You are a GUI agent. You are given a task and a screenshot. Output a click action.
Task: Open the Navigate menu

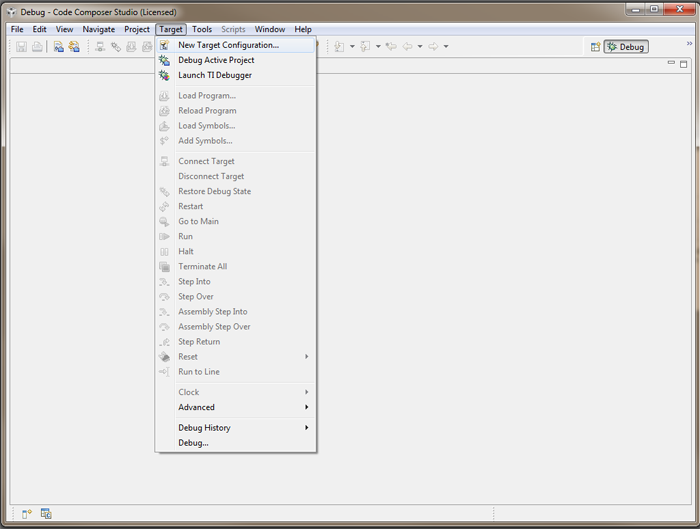pos(99,29)
